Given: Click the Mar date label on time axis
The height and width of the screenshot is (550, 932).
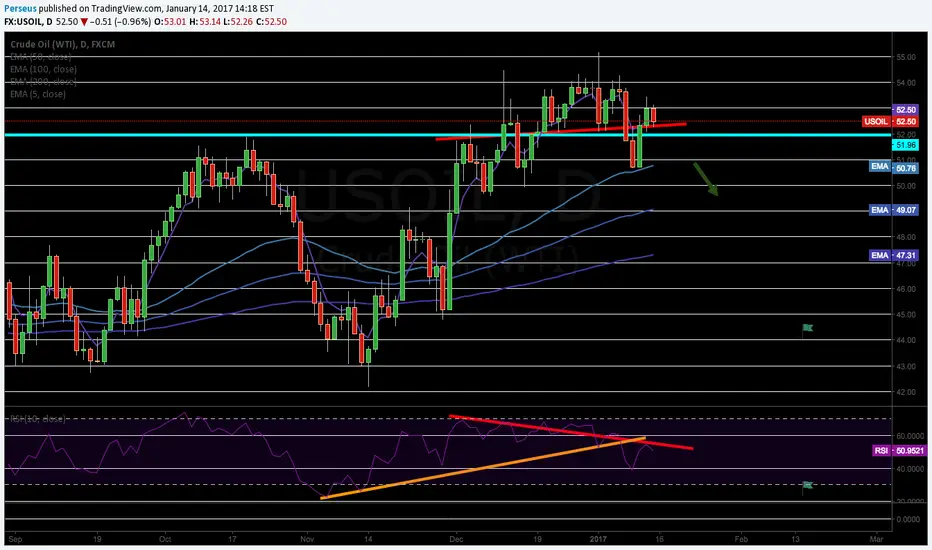Looking at the screenshot, I should [876, 539].
